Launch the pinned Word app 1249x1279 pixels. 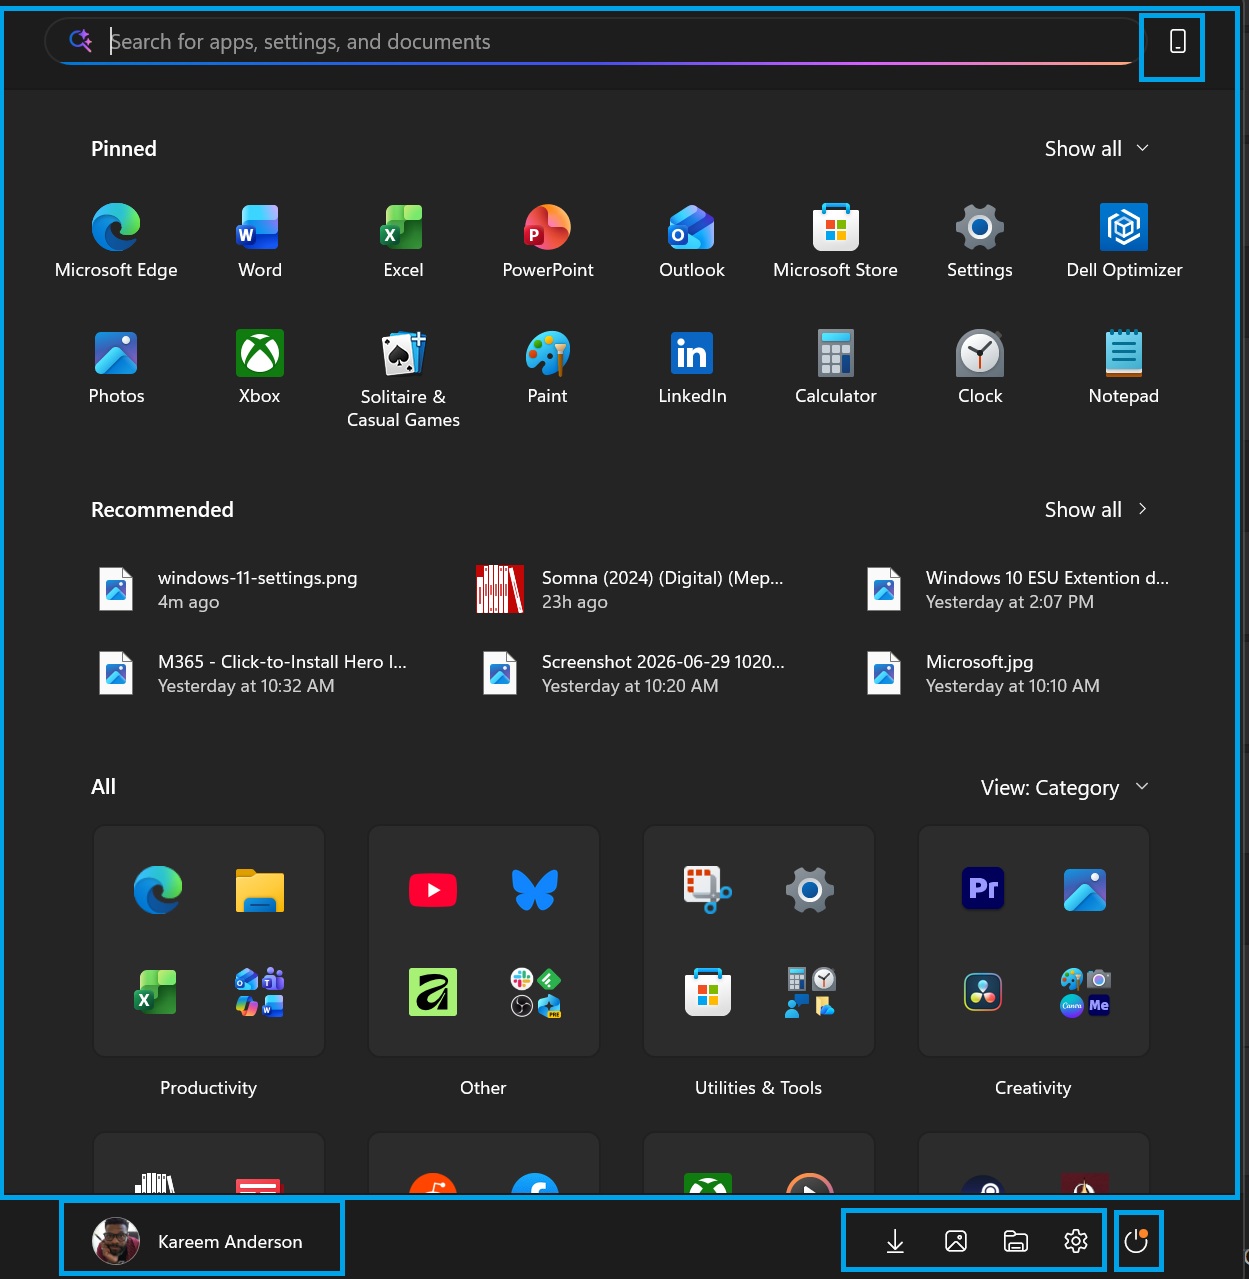(260, 241)
